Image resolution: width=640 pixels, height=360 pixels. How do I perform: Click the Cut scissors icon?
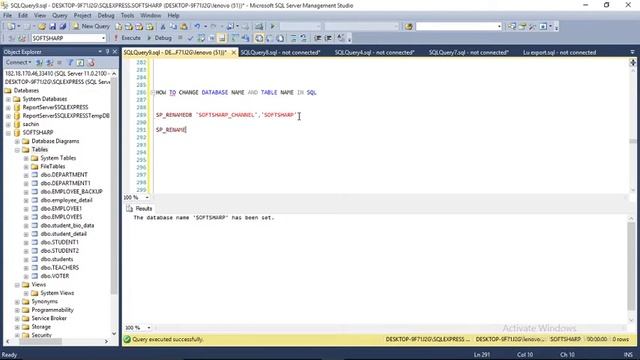162,27
